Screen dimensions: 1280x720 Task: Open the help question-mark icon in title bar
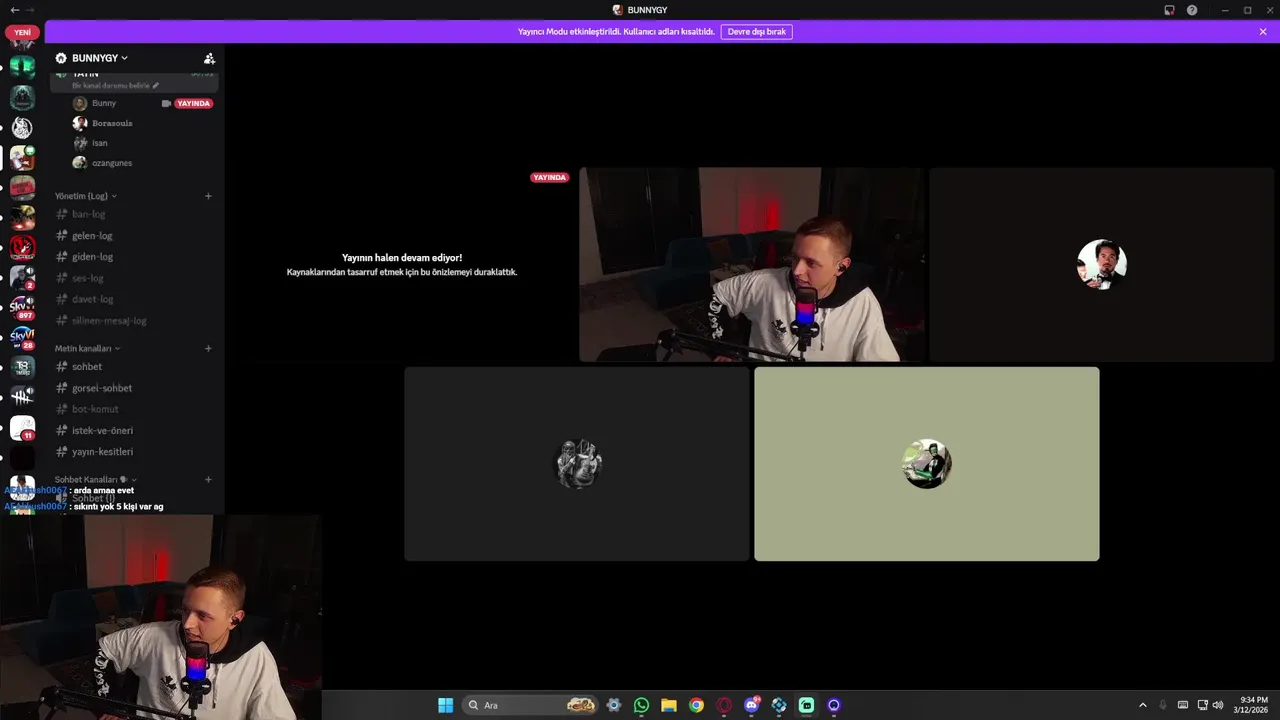(x=1192, y=10)
